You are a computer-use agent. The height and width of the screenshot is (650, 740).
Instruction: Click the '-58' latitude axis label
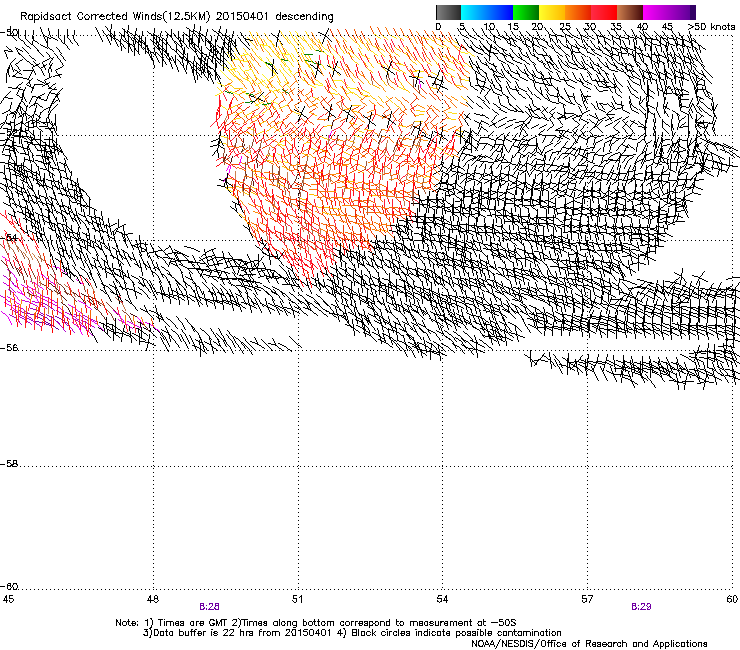tap(9, 464)
